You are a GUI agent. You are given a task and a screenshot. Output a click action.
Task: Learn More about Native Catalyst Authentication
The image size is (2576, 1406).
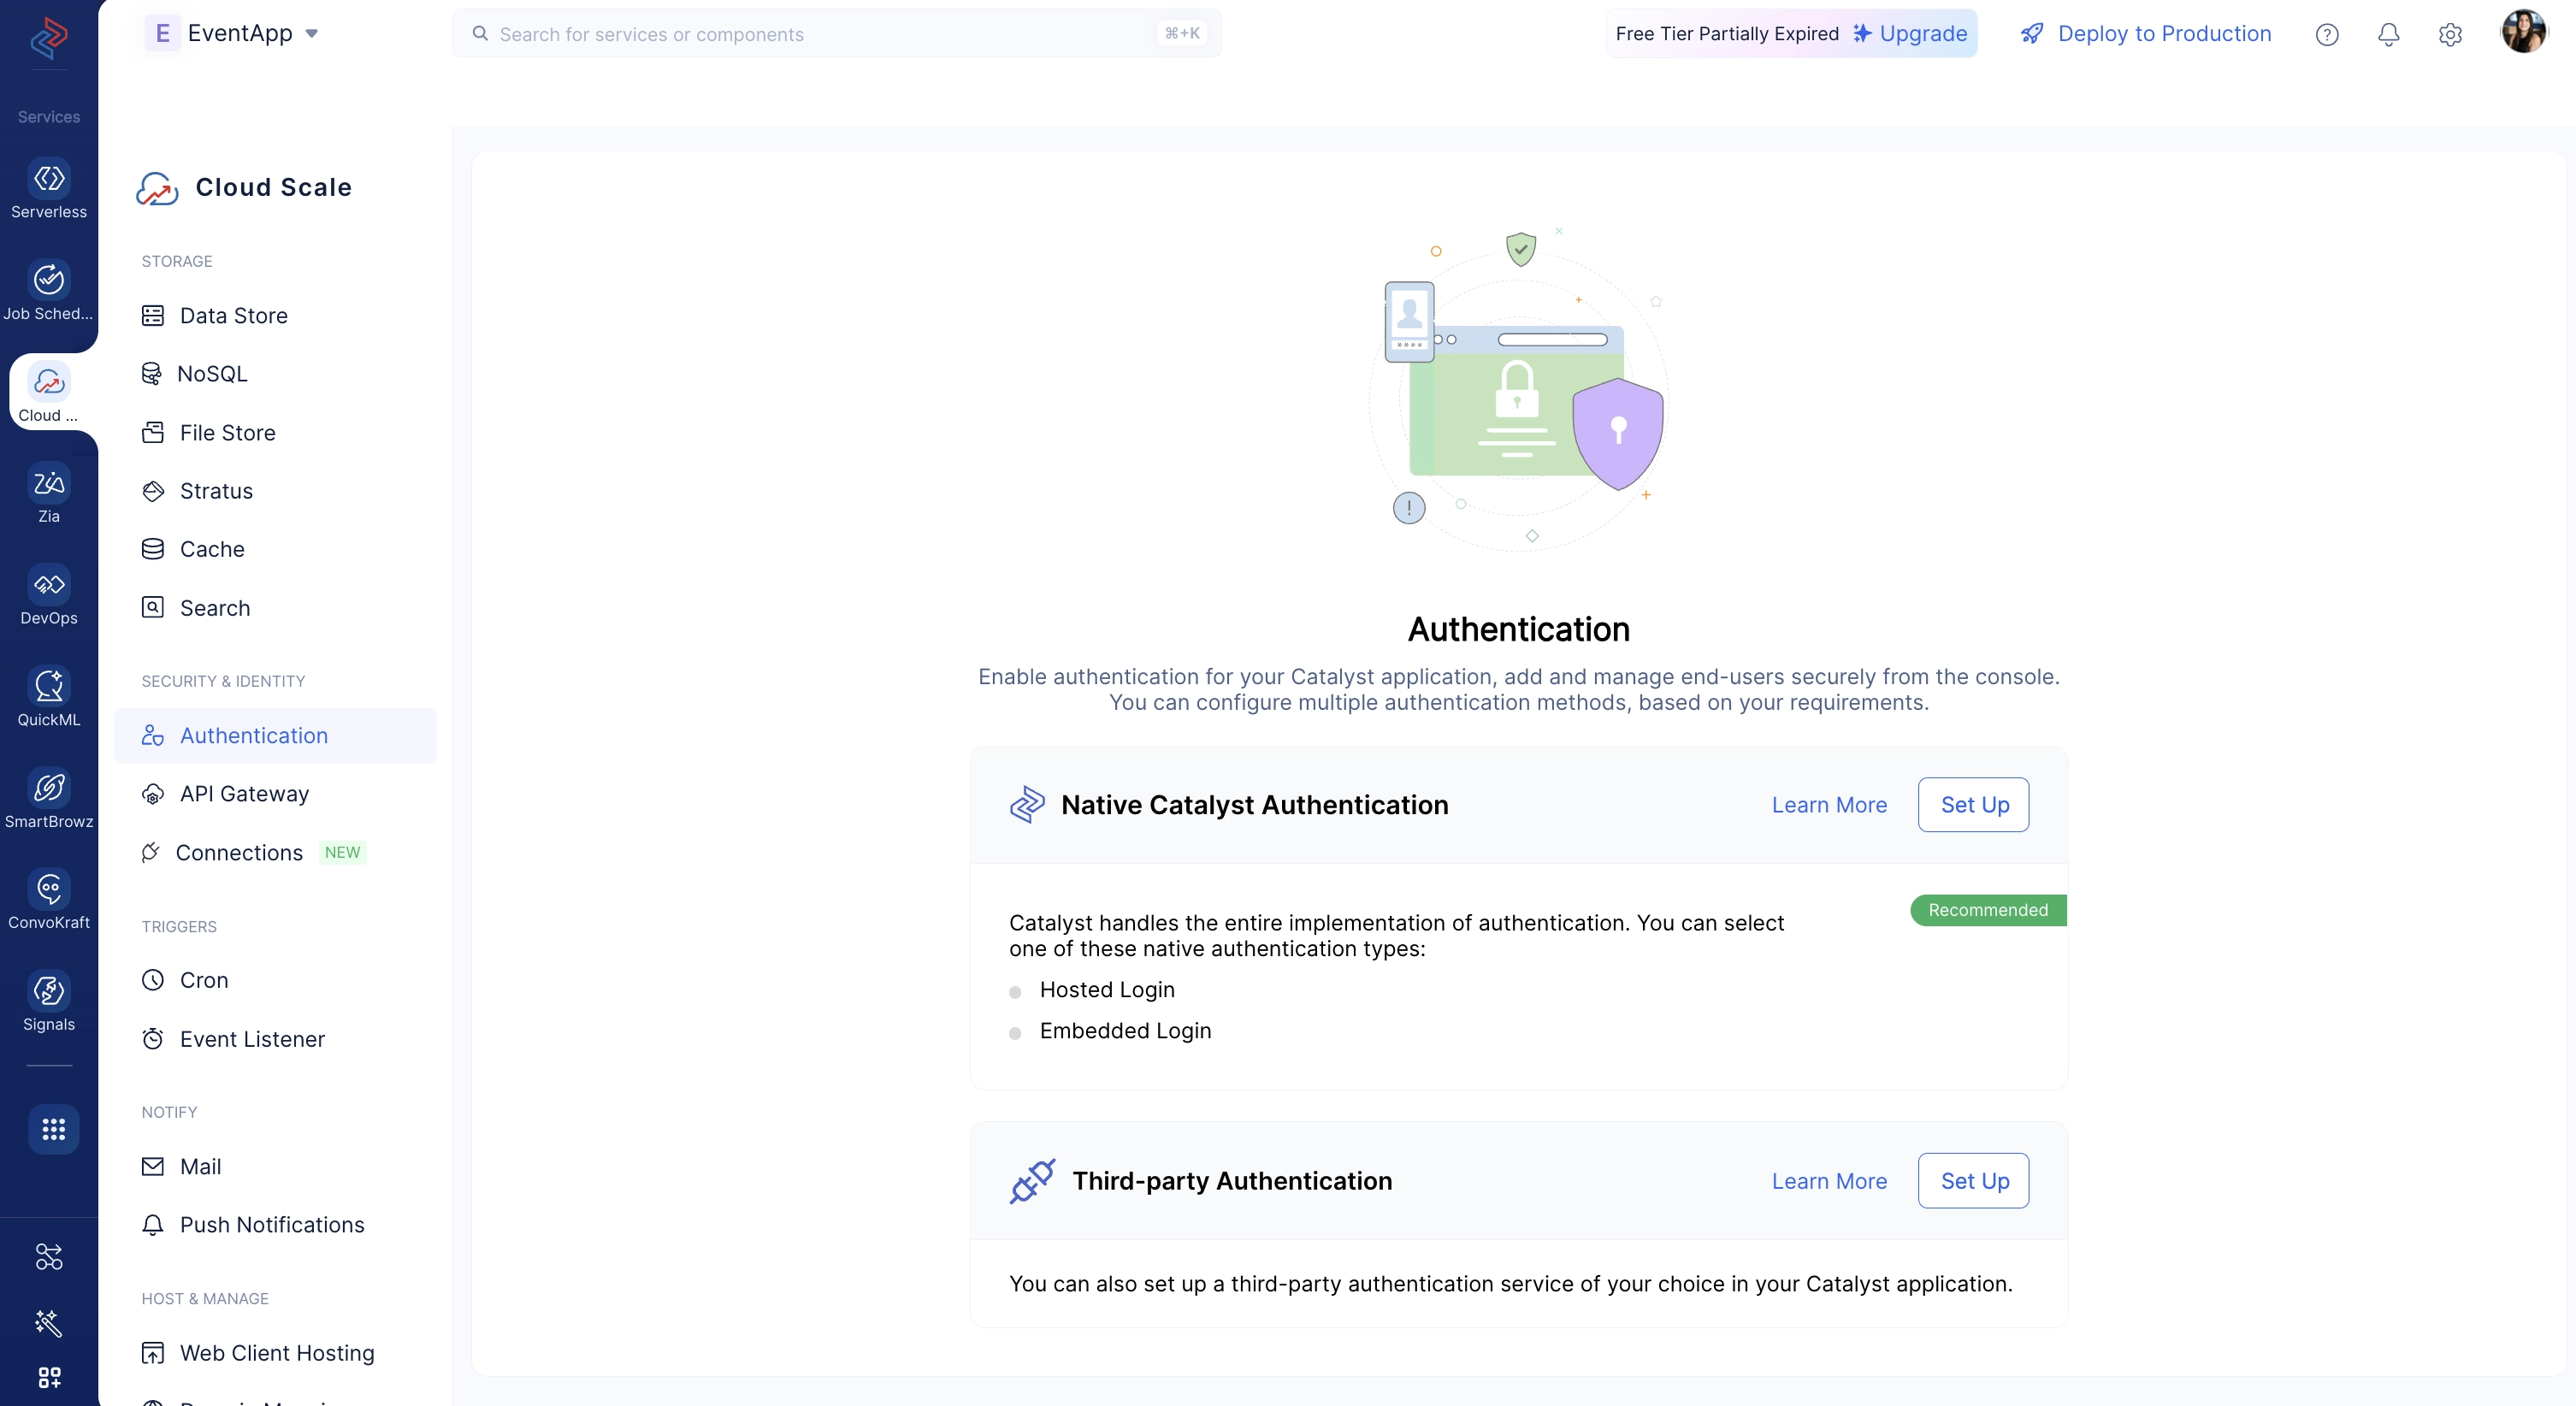click(x=1829, y=804)
